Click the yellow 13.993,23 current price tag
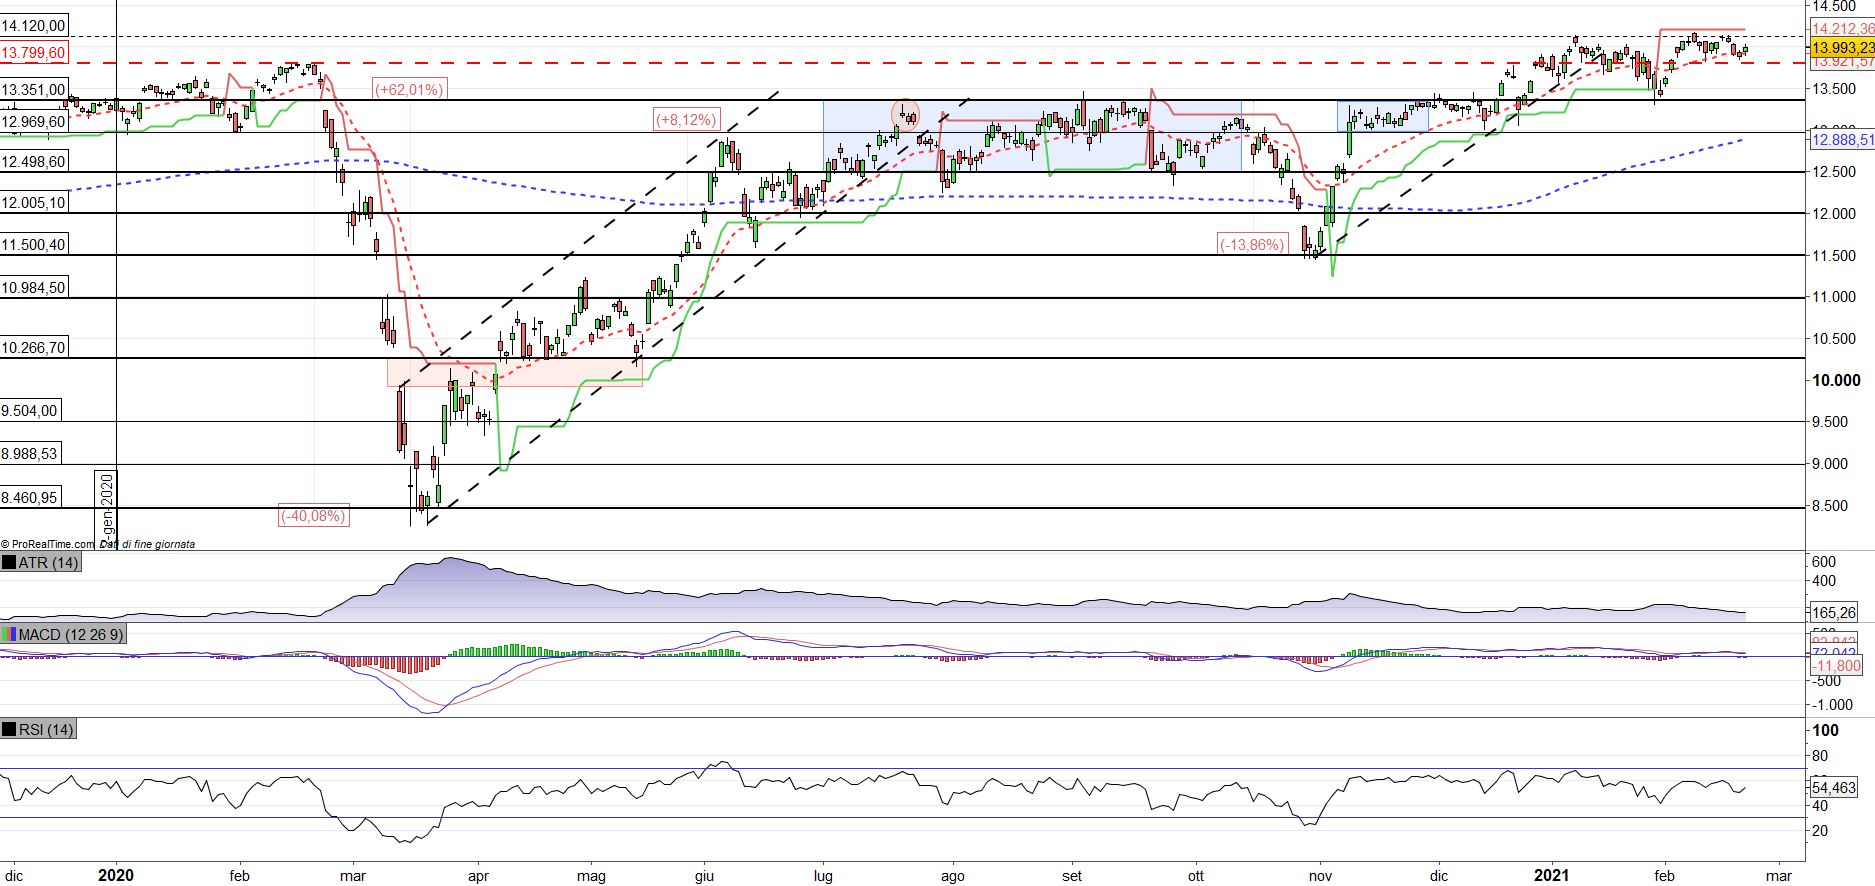 pos(1841,47)
